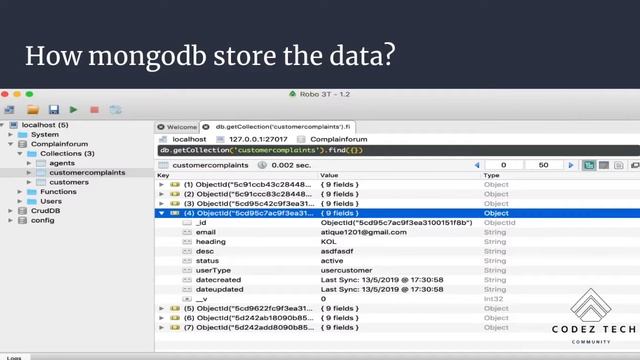
Task: Collapse document (4) with its arrow
Action: coord(162,213)
